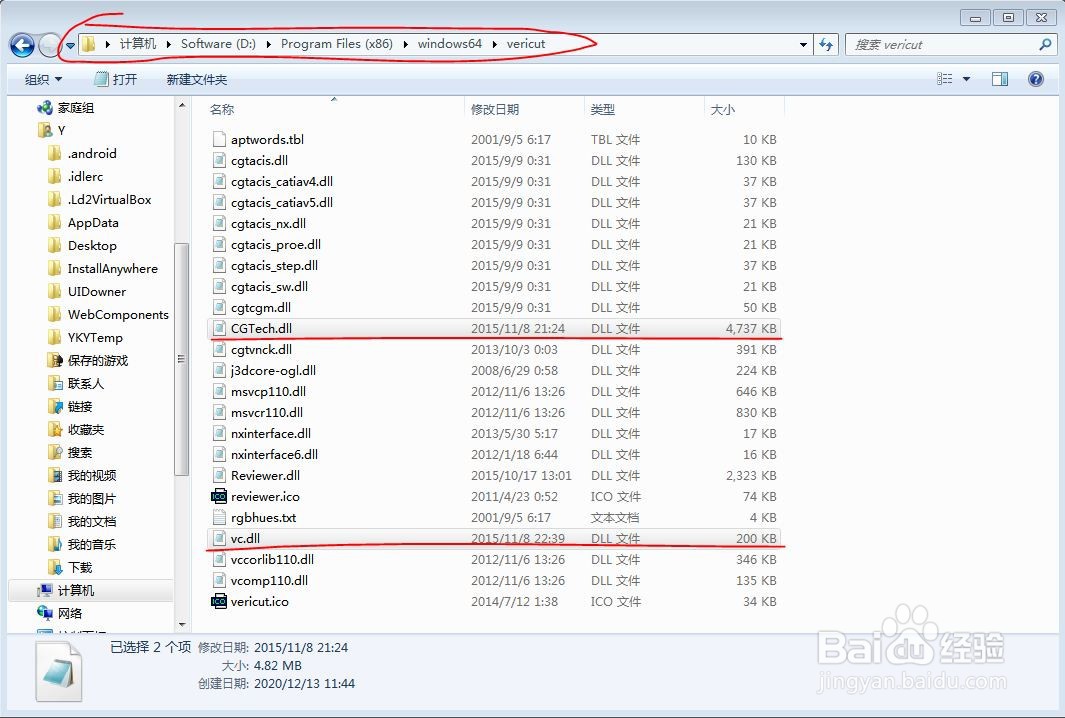Select the reviewer.ico icon file
The image size is (1065, 718).
coord(219,497)
